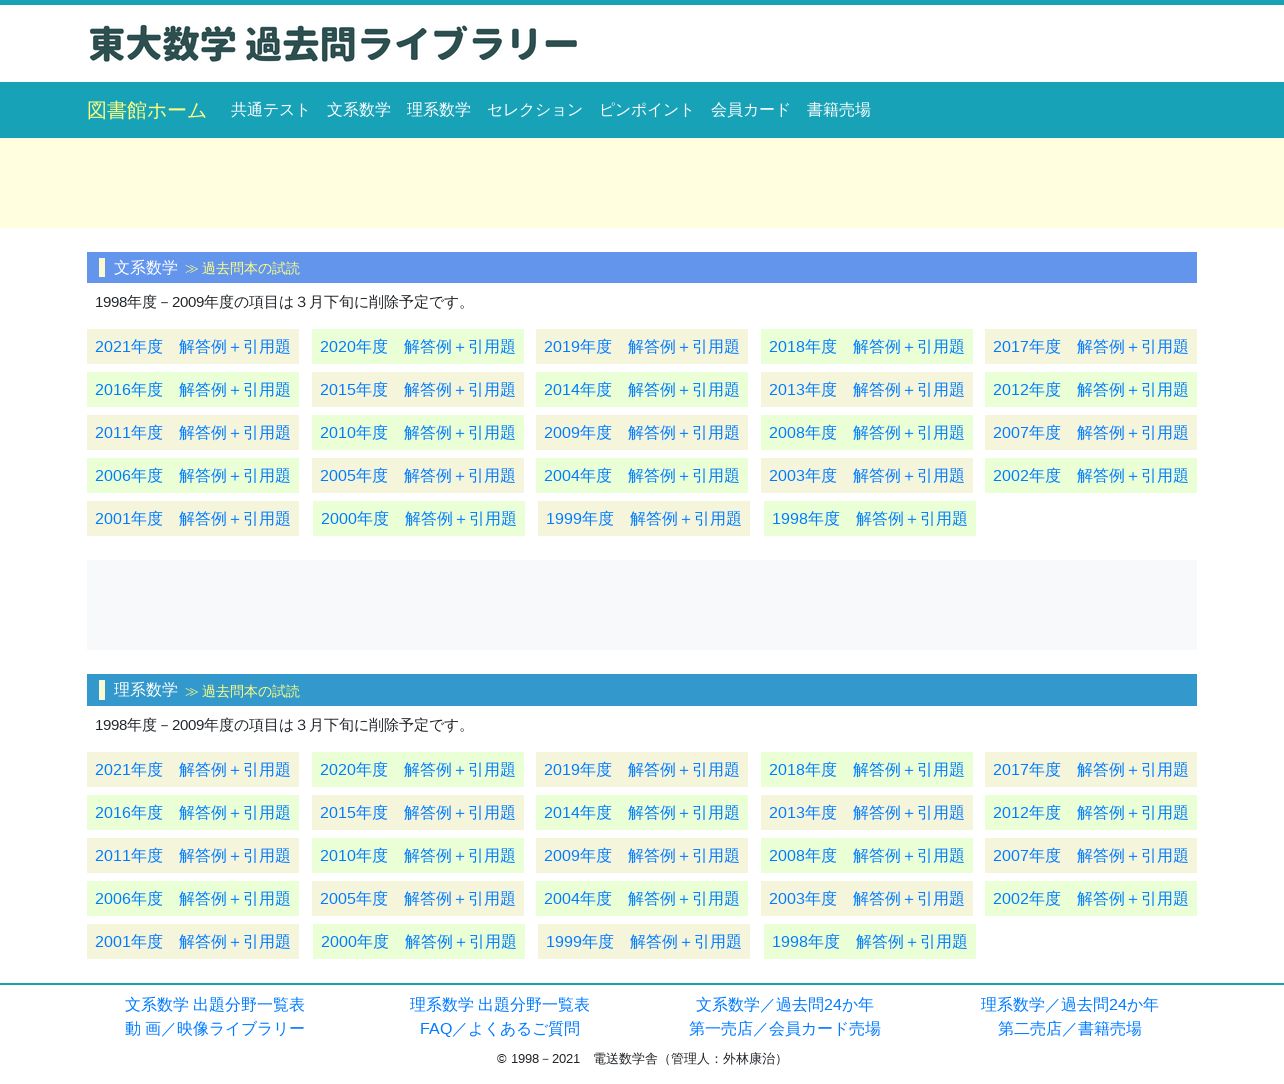Image resolution: width=1284 pixels, height=1084 pixels.
Task: Open 文系数学 2020年度 解答例+引用題
Action: tap(418, 347)
